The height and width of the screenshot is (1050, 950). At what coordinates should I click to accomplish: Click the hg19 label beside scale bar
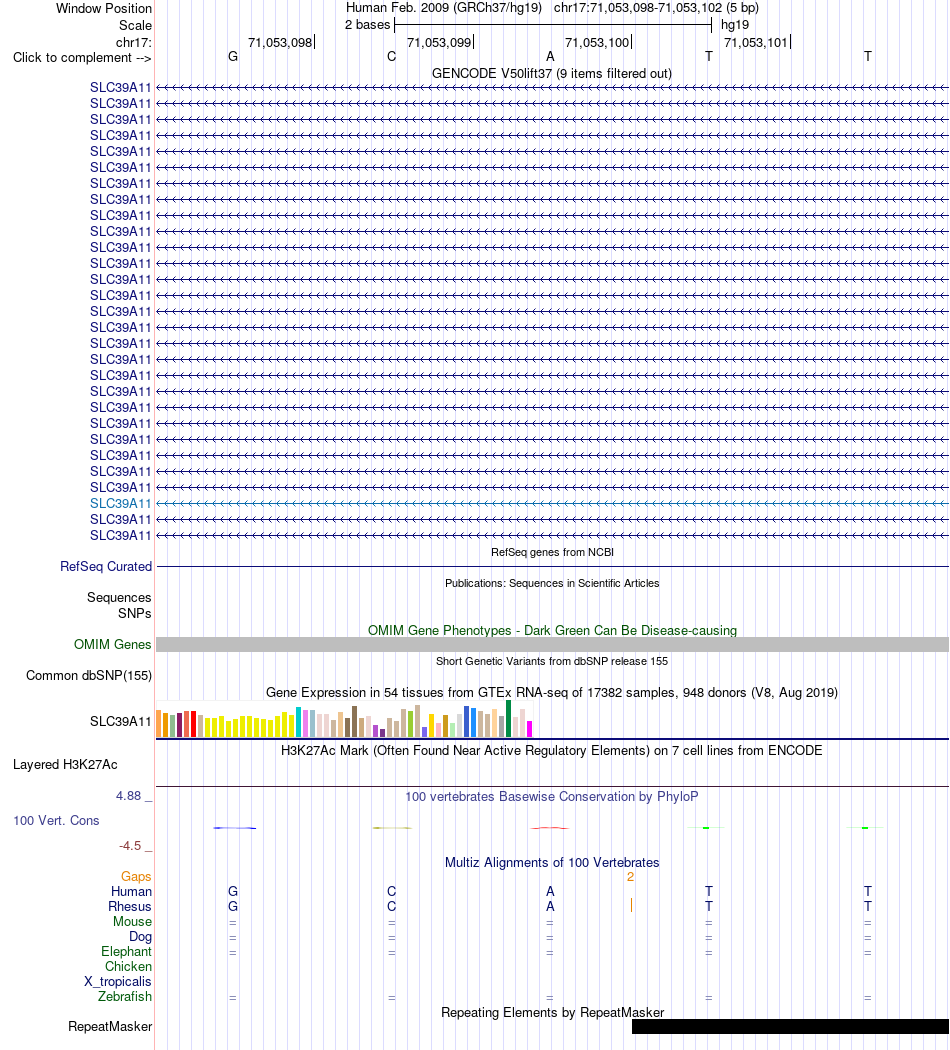(735, 25)
